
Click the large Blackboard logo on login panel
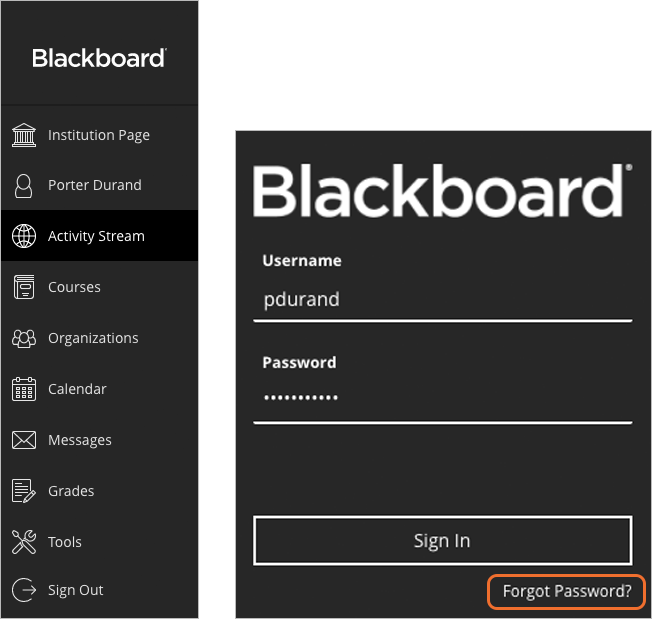(x=442, y=190)
